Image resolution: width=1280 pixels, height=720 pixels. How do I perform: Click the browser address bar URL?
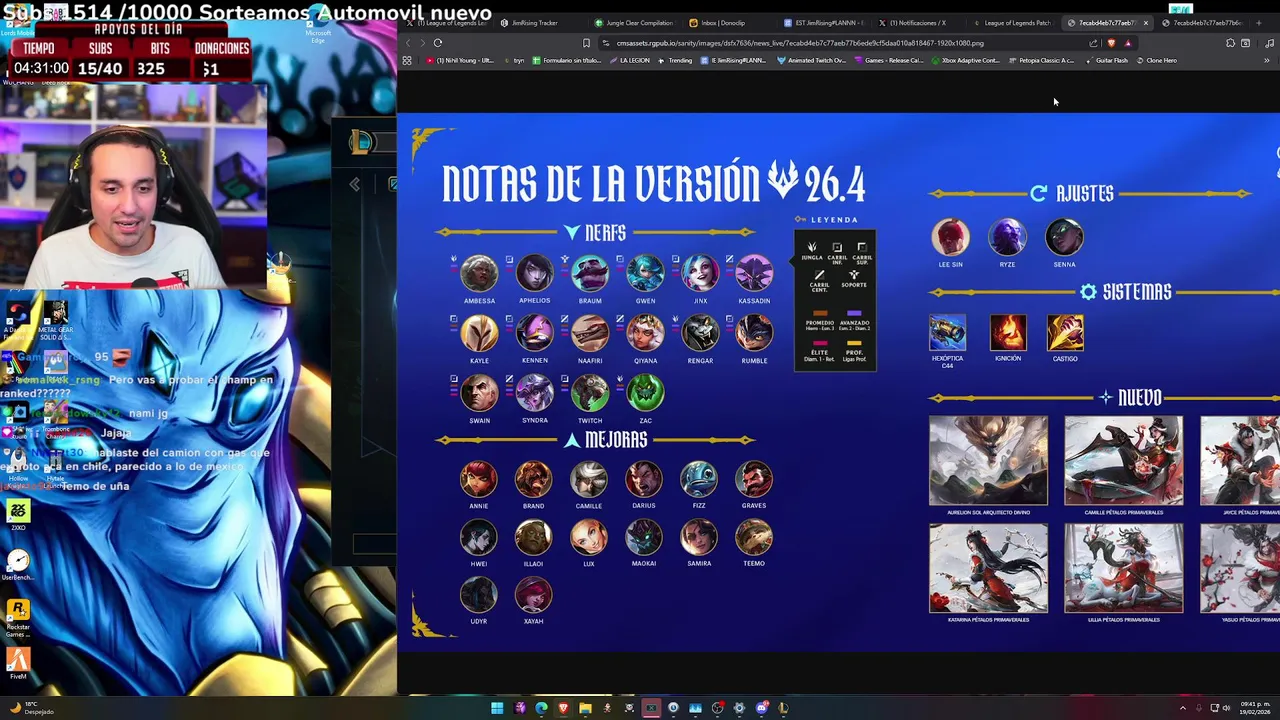[x=800, y=43]
